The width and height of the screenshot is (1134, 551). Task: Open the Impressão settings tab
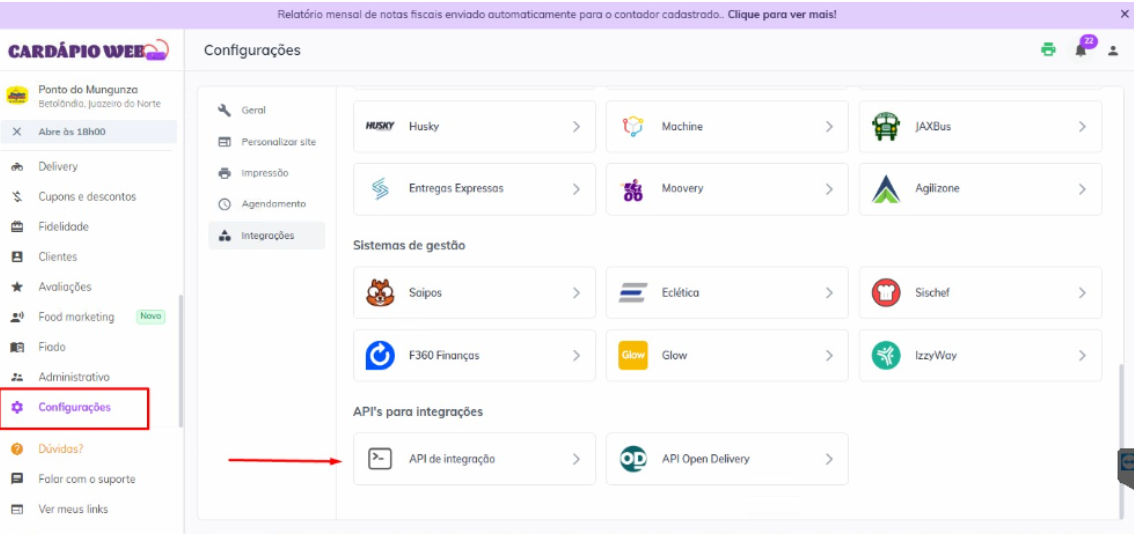[264, 173]
